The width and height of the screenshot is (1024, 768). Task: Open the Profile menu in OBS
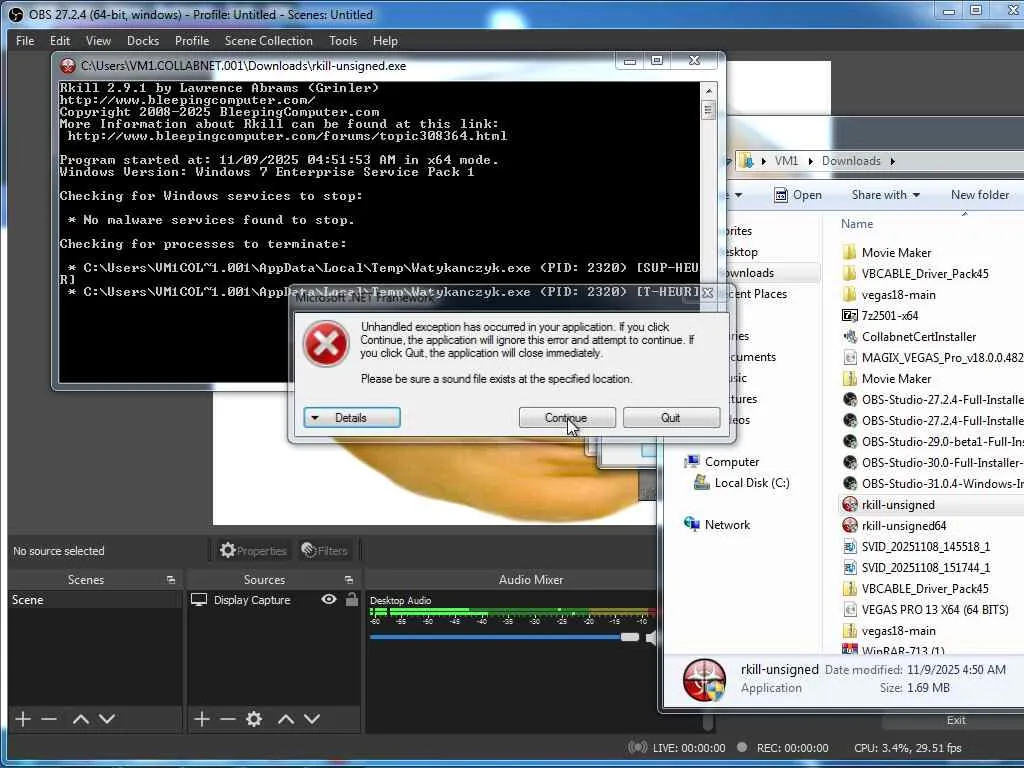pyautogui.click(x=192, y=40)
